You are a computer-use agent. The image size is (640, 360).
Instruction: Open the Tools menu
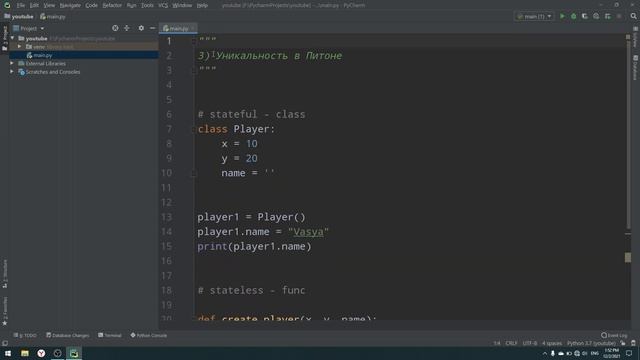pyautogui.click(x=147, y=5)
